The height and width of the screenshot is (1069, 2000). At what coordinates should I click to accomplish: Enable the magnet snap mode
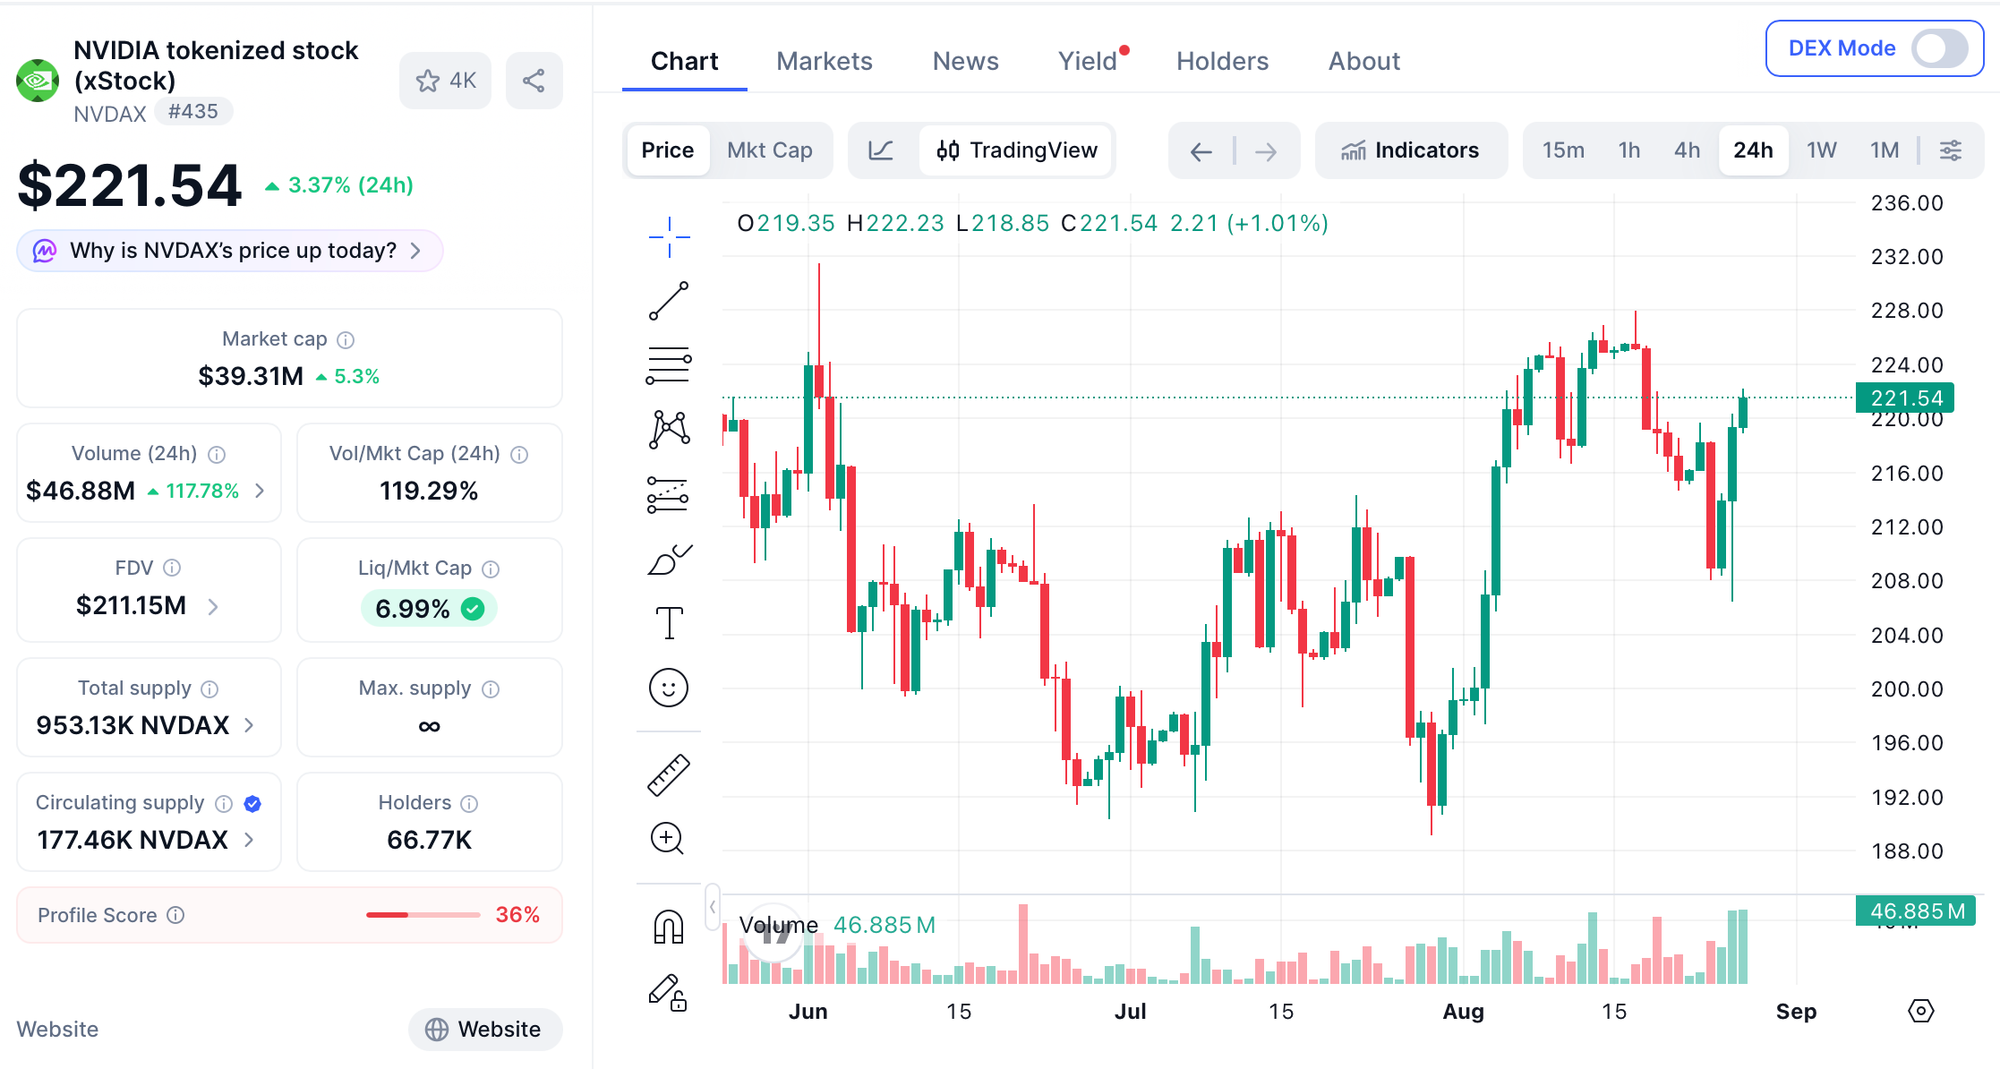point(668,927)
